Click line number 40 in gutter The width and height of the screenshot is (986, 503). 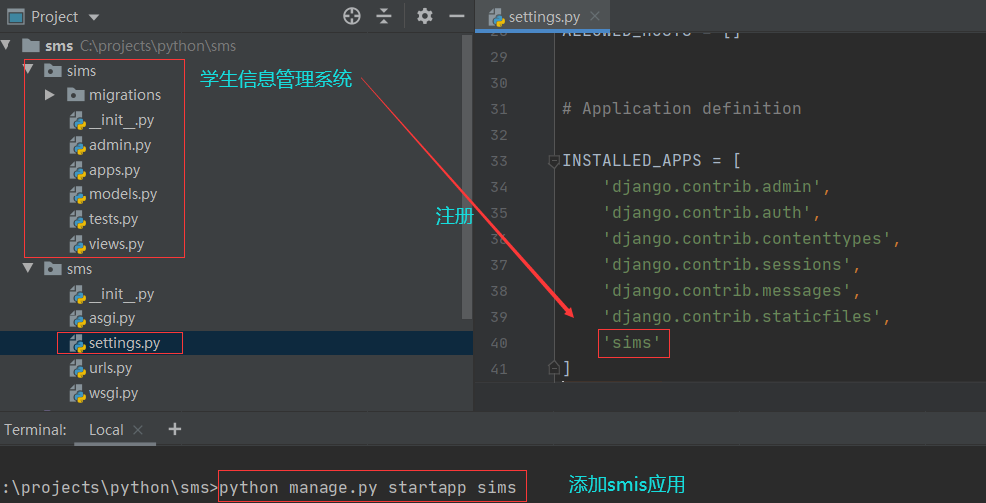click(x=498, y=343)
